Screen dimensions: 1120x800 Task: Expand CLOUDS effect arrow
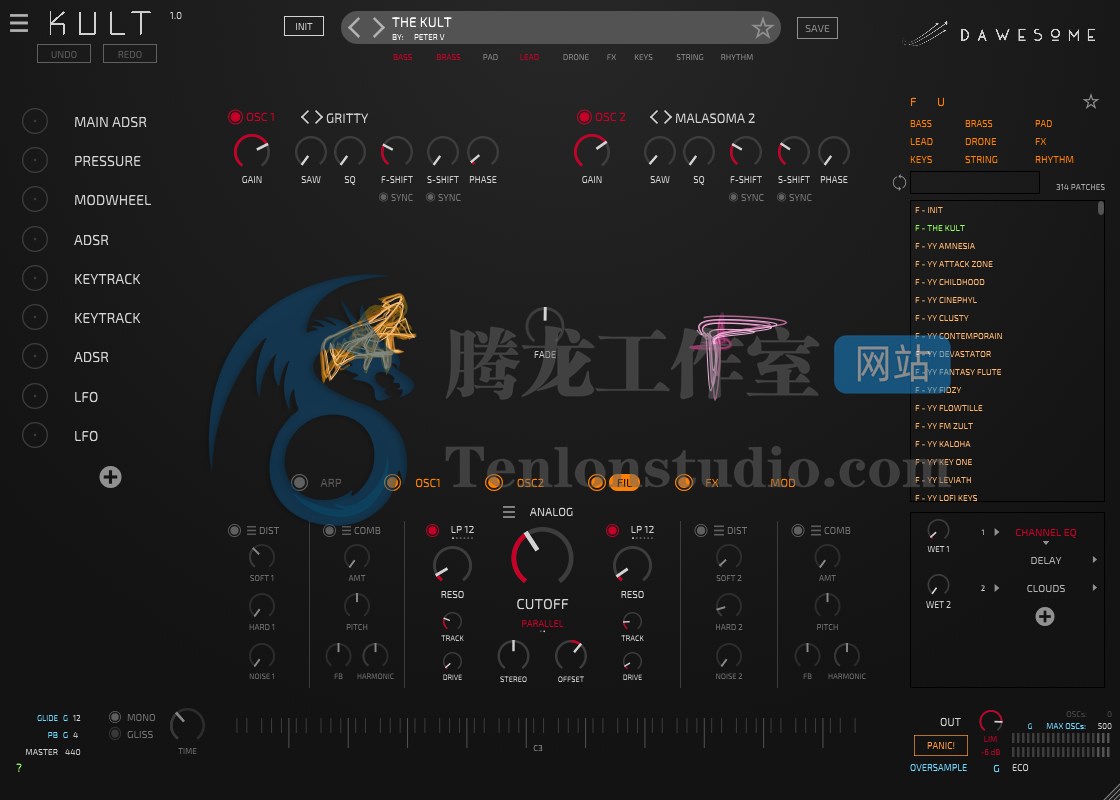(x=1094, y=588)
